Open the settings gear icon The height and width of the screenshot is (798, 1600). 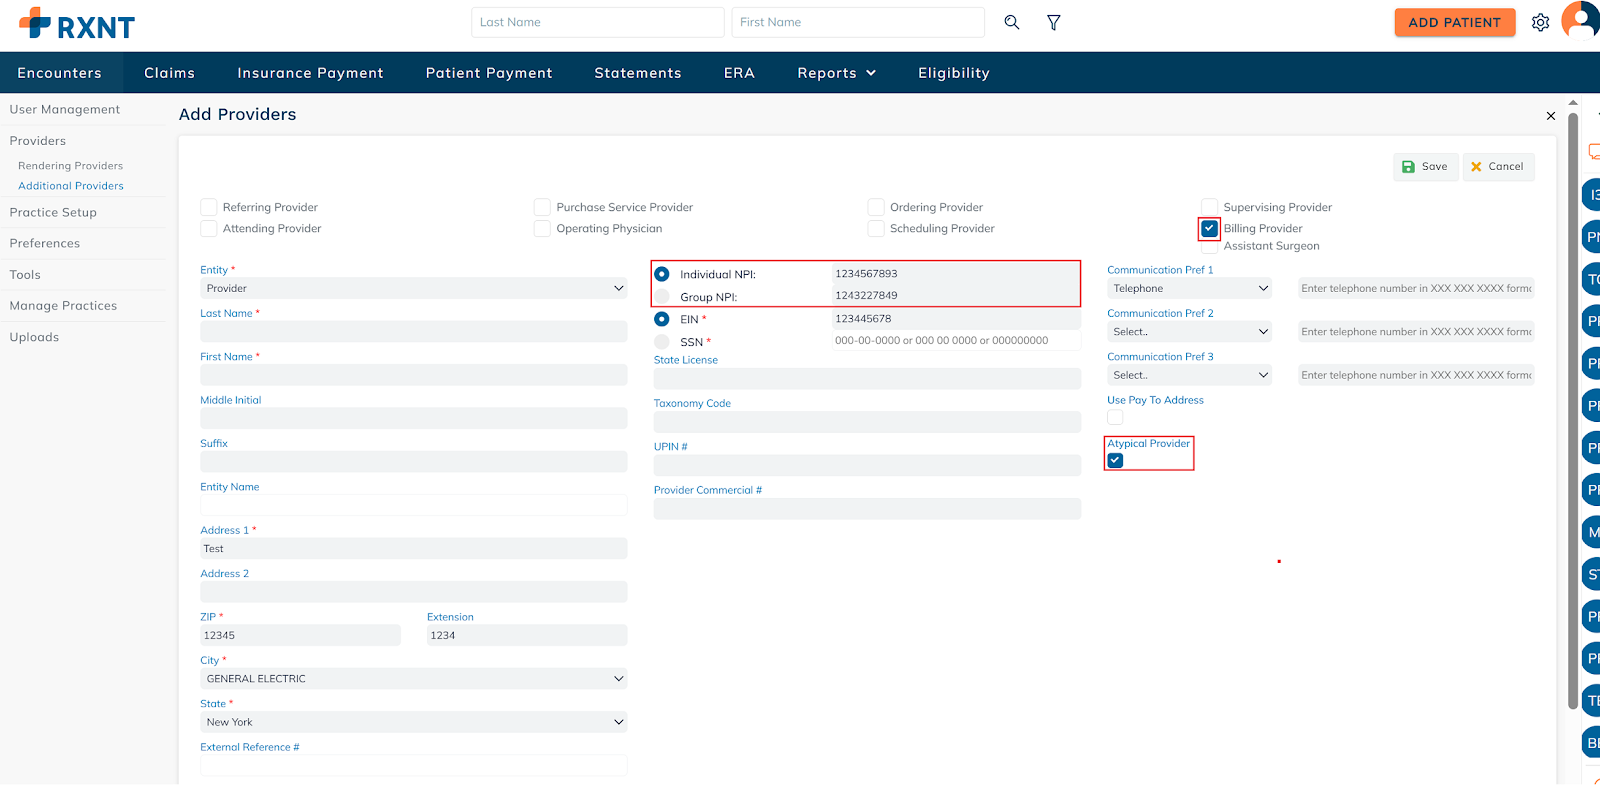coord(1540,22)
